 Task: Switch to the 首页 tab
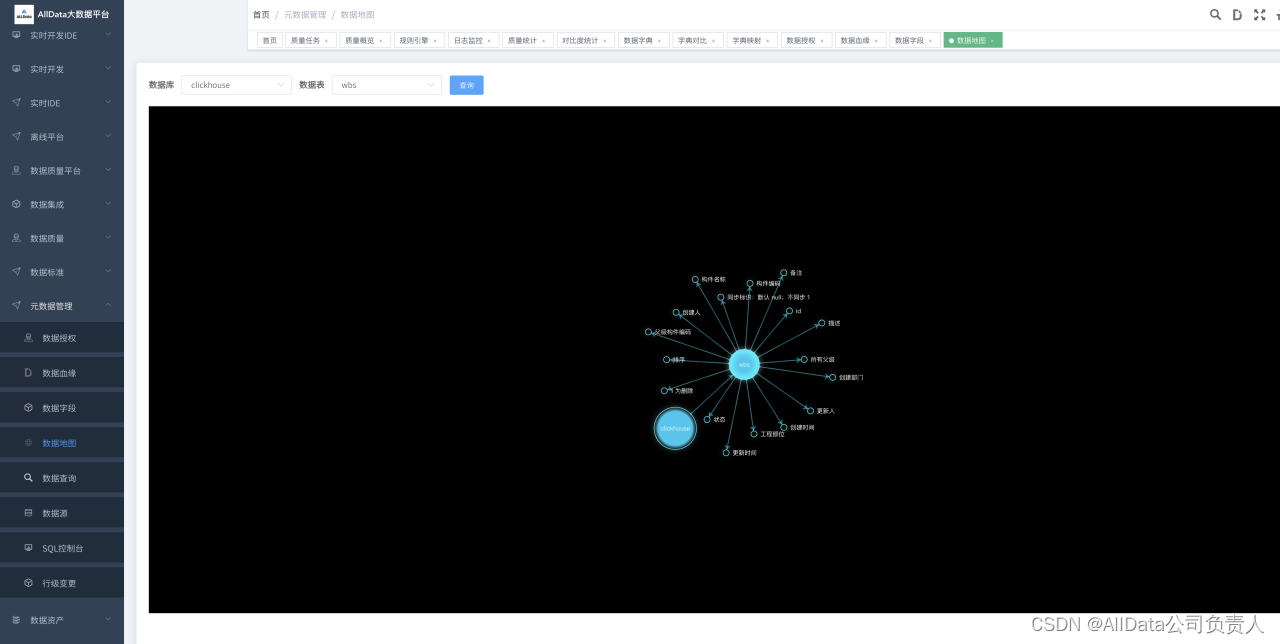click(x=270, y=41)
